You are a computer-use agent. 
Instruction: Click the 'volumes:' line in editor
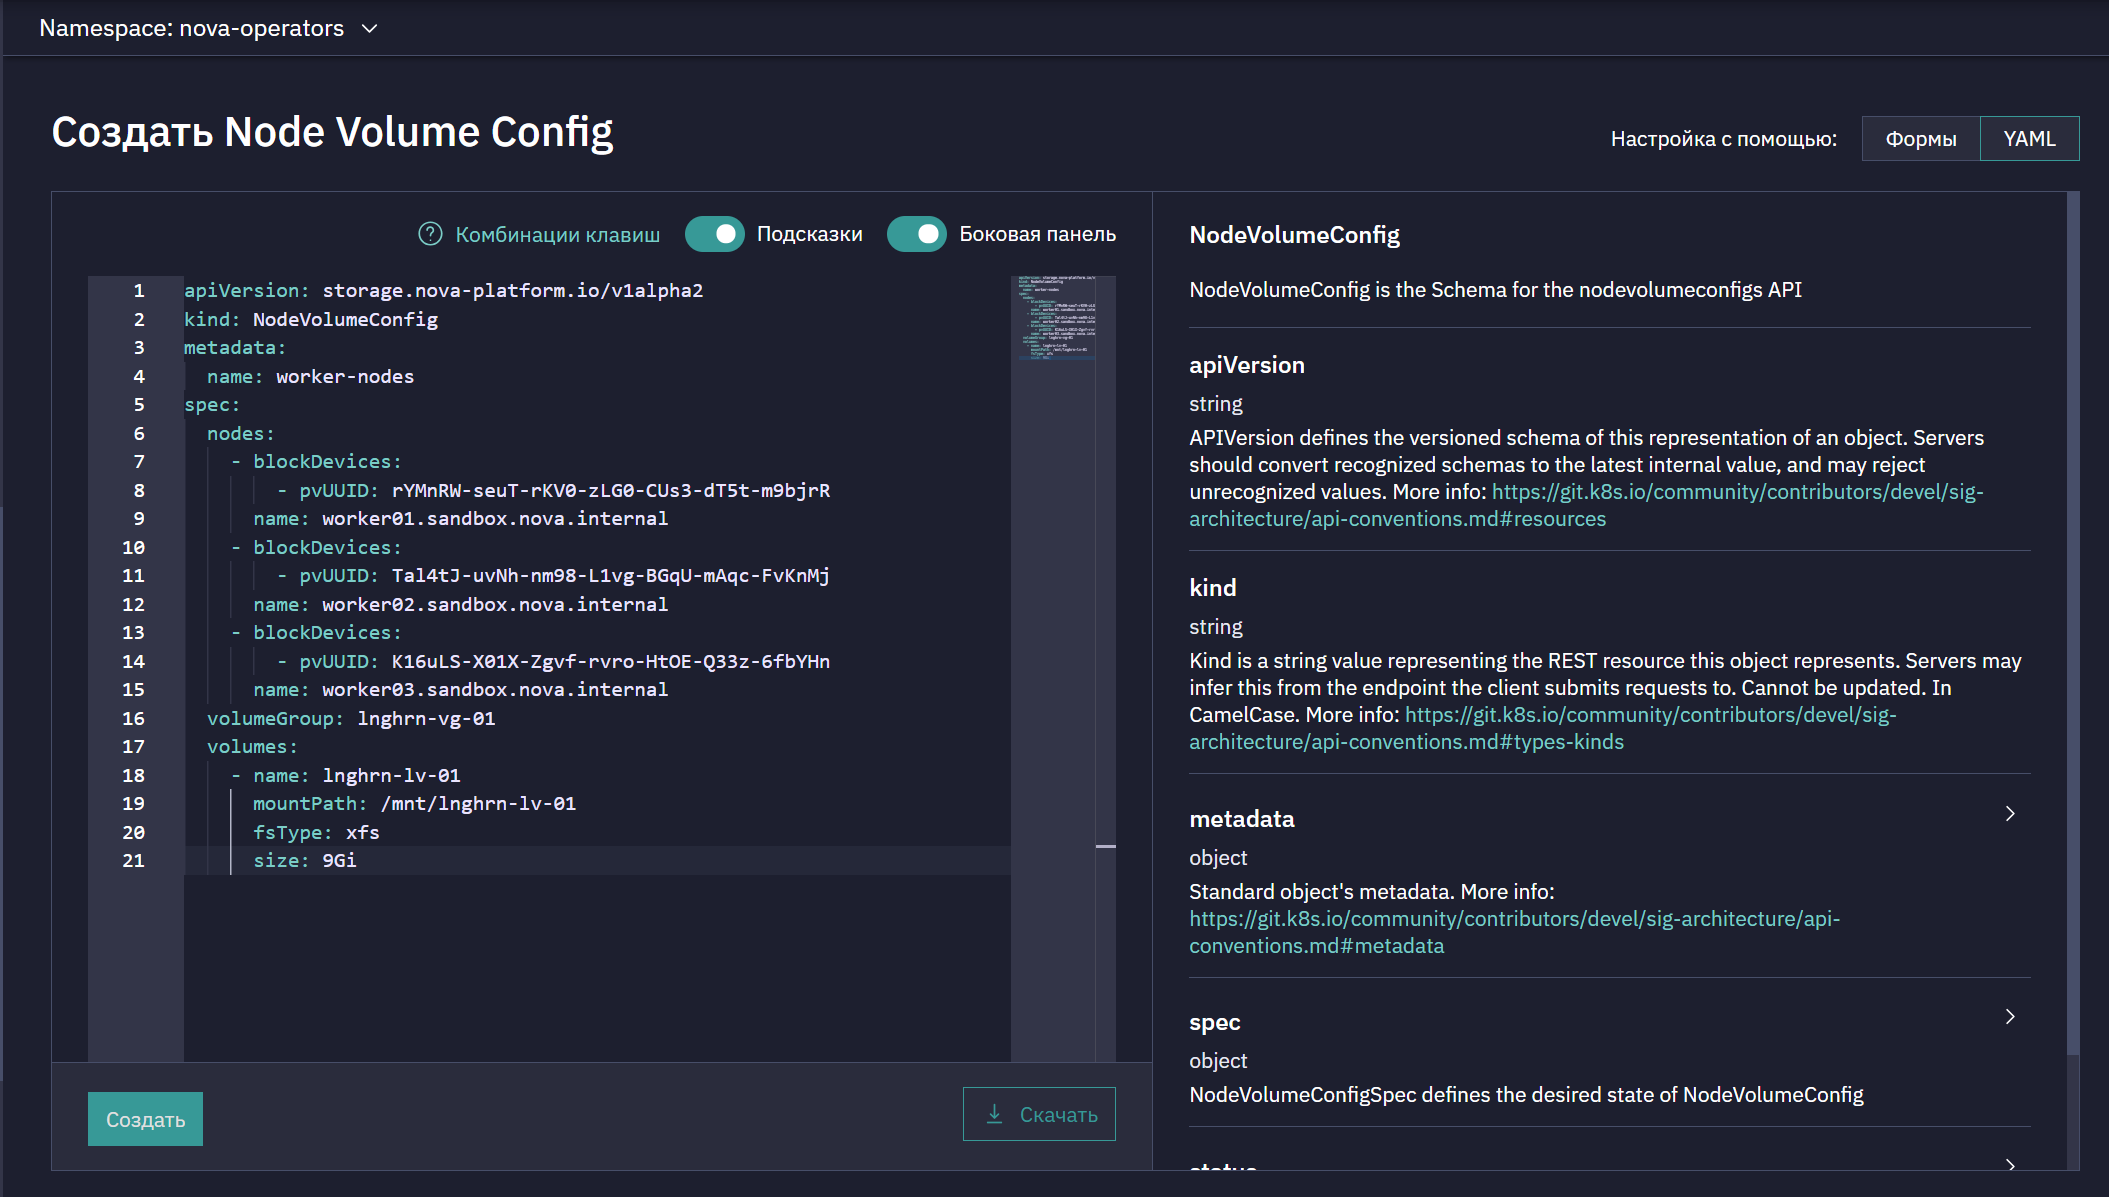252,746
